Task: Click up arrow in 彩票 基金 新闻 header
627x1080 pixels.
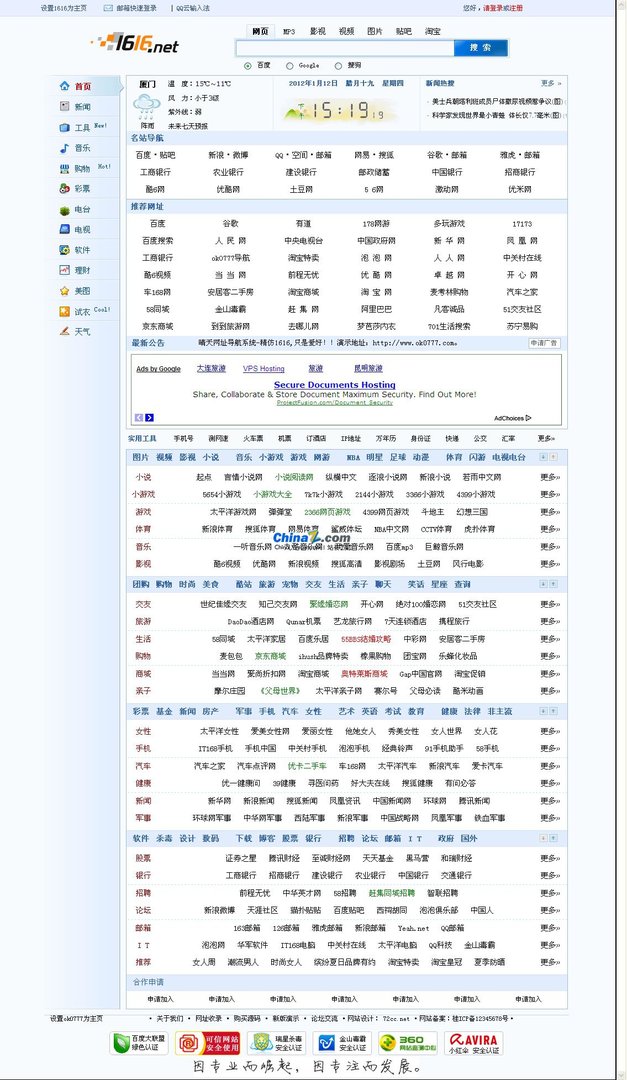Action: click(x=553, y=711)
